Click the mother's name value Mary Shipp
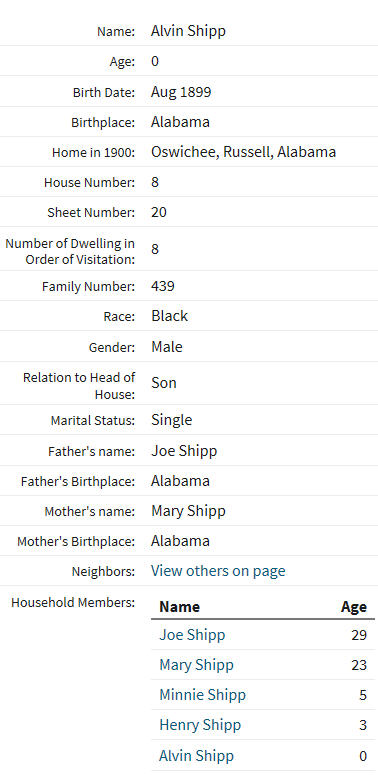Viewport: 378px width, 775px height. (x=188, y=511)
